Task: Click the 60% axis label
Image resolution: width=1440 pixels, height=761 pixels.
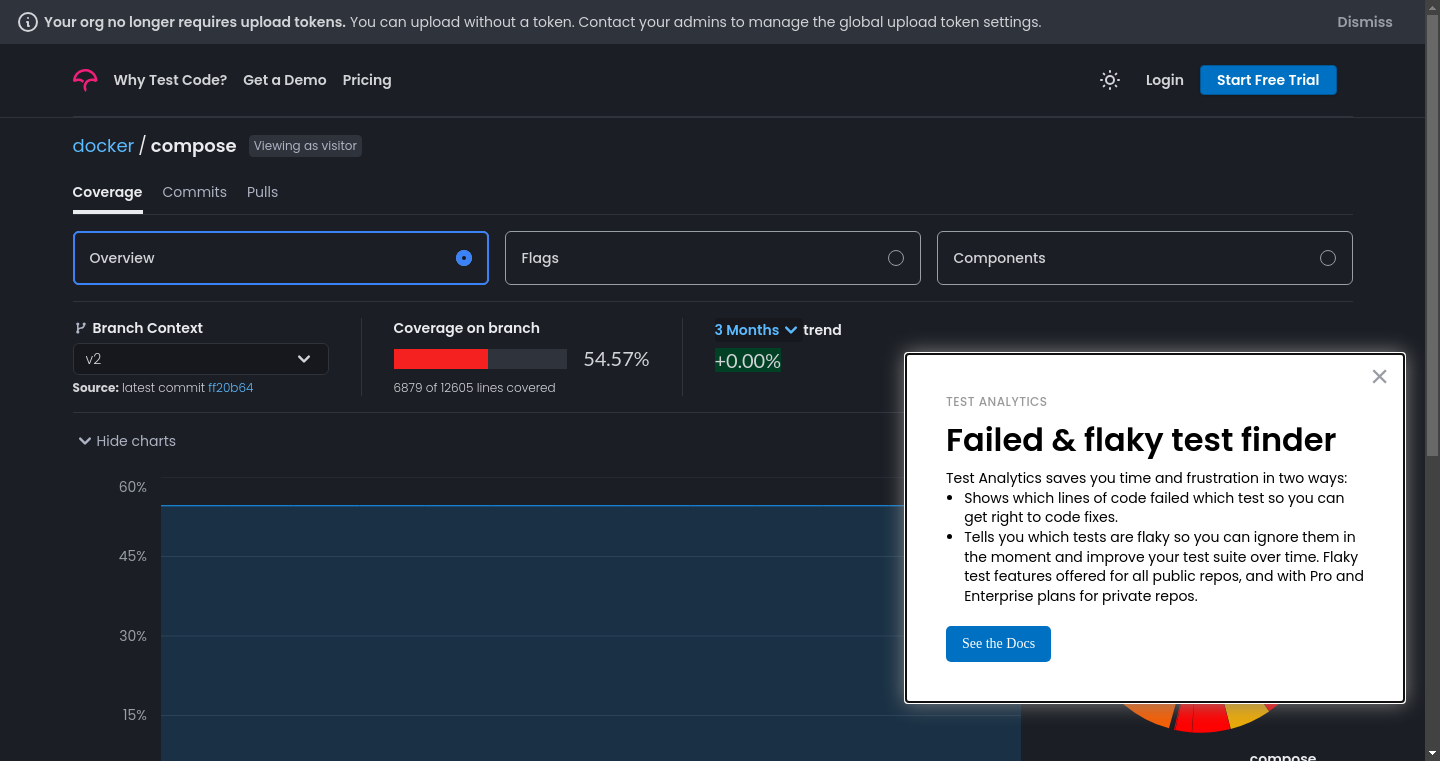Action: (x=133, y=487)
